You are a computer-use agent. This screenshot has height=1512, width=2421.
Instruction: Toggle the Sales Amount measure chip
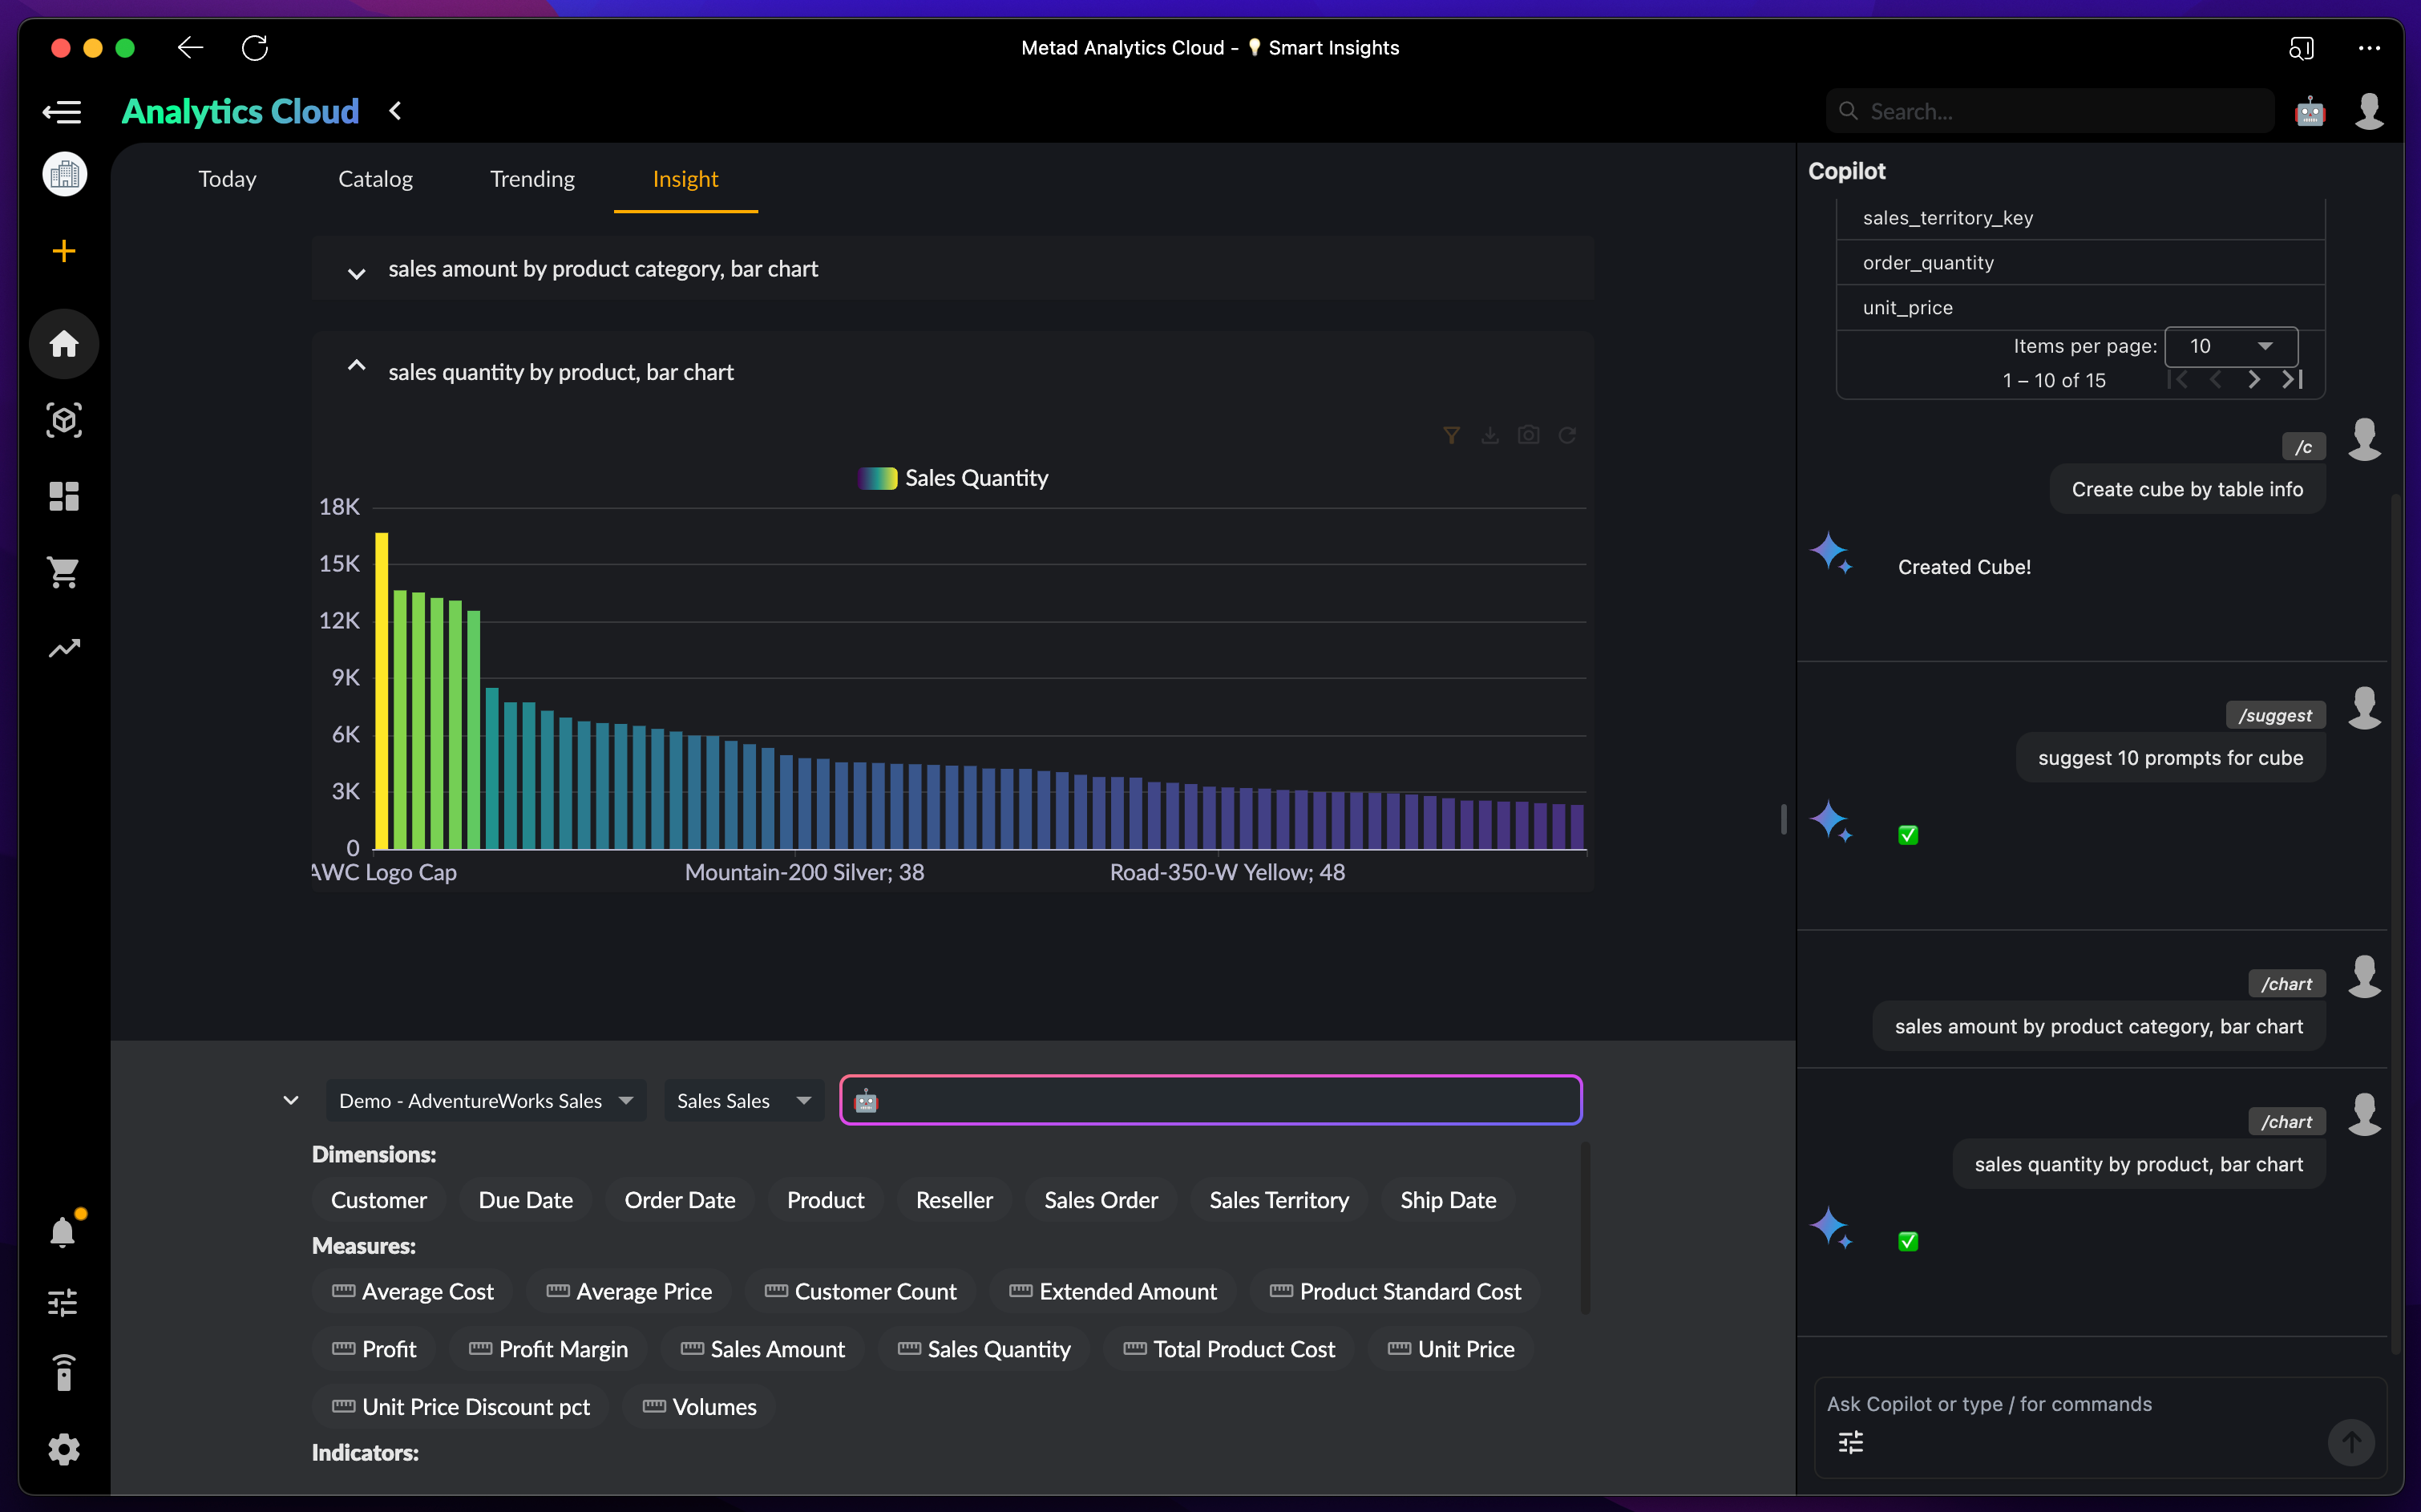click(x=763, y=1349)
